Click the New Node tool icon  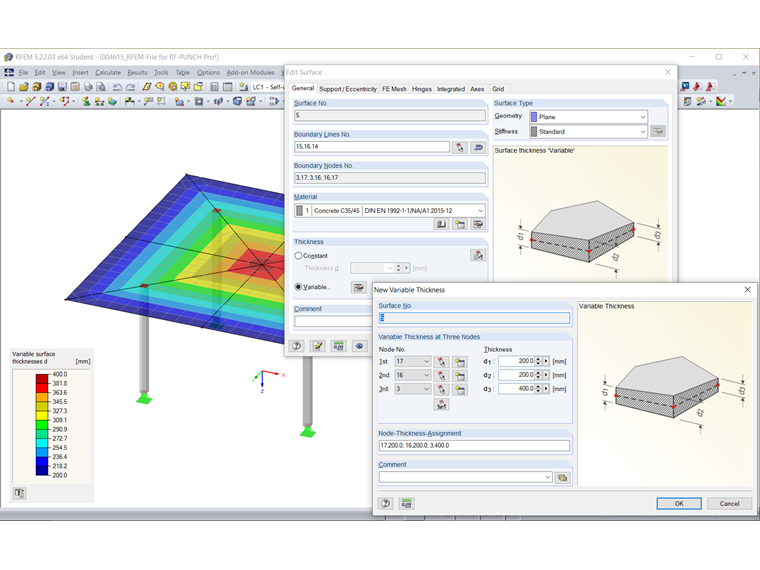pos(10,101)
